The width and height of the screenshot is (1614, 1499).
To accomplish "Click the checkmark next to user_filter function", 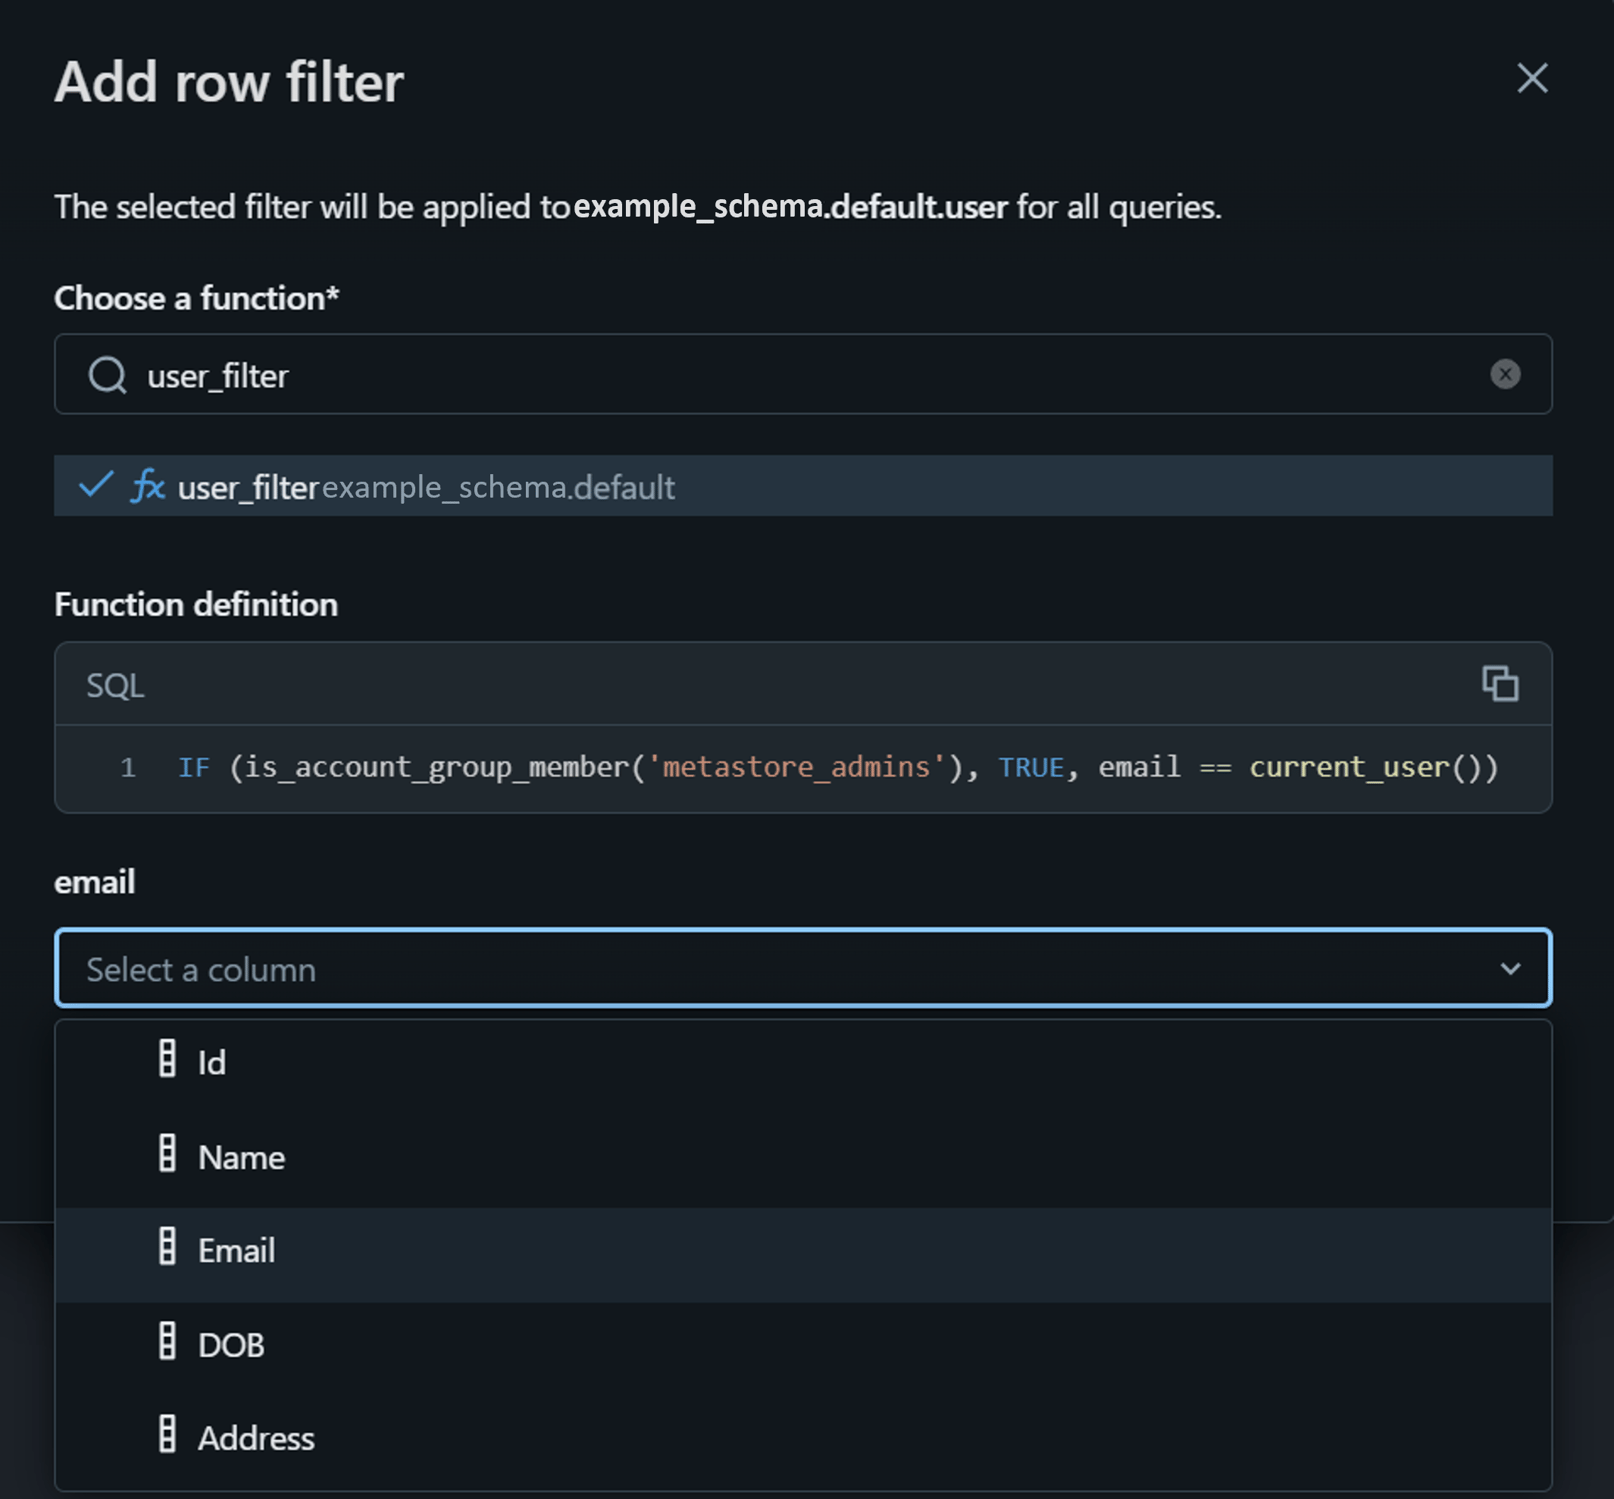I will tap(93, 486).
